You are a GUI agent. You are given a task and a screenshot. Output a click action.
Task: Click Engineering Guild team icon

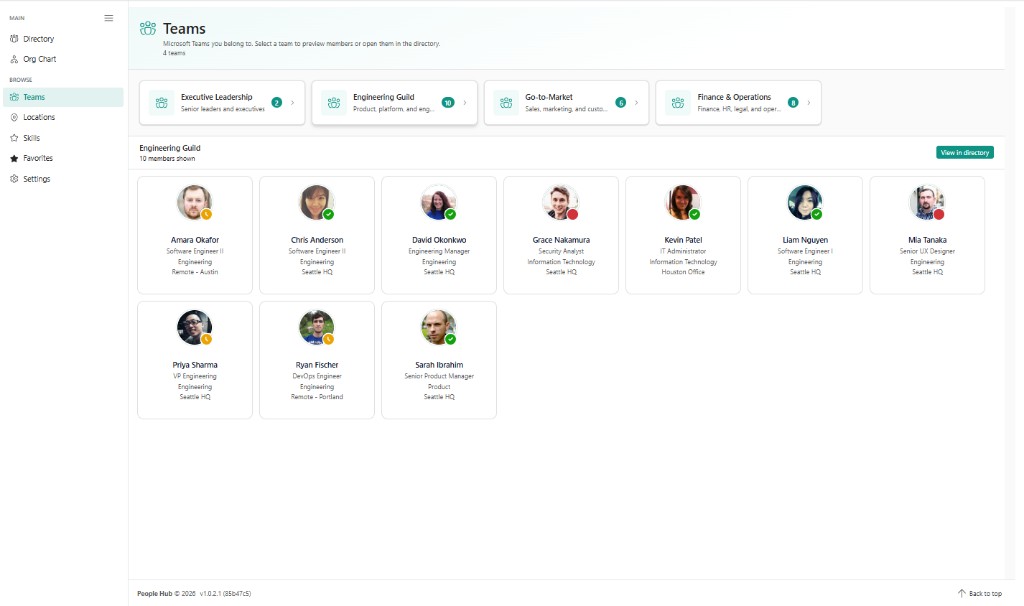coord(334,103)
